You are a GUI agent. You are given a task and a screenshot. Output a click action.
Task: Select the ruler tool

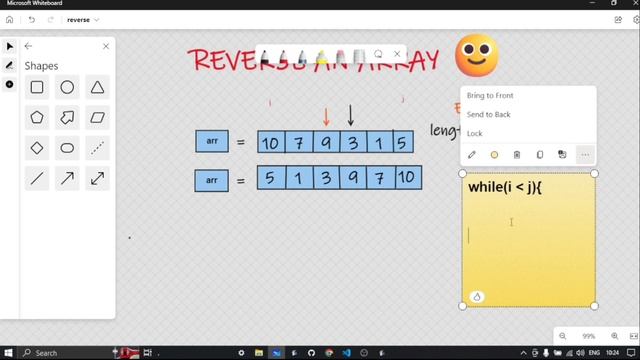pyautogui.click(x=359, y=56)
